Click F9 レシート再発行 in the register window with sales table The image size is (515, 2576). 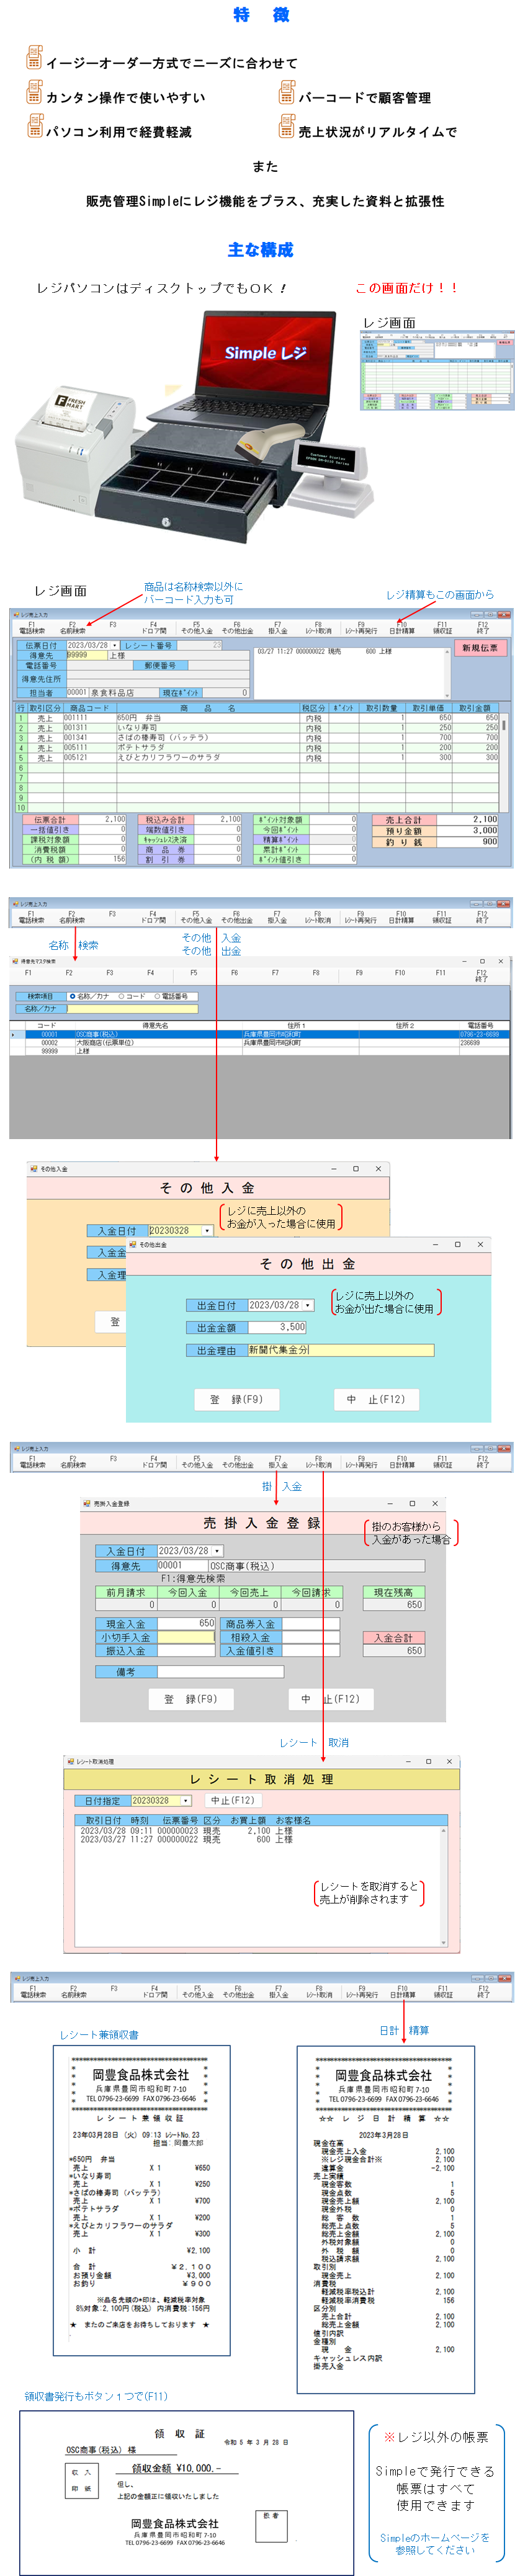(361, 628)
